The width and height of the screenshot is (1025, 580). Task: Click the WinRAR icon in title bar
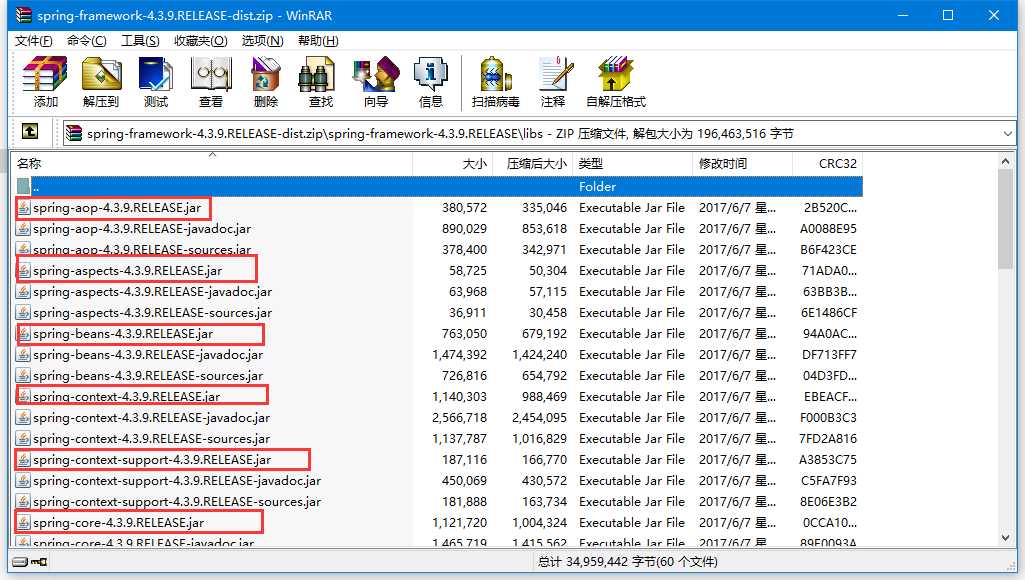click(24, 14)
